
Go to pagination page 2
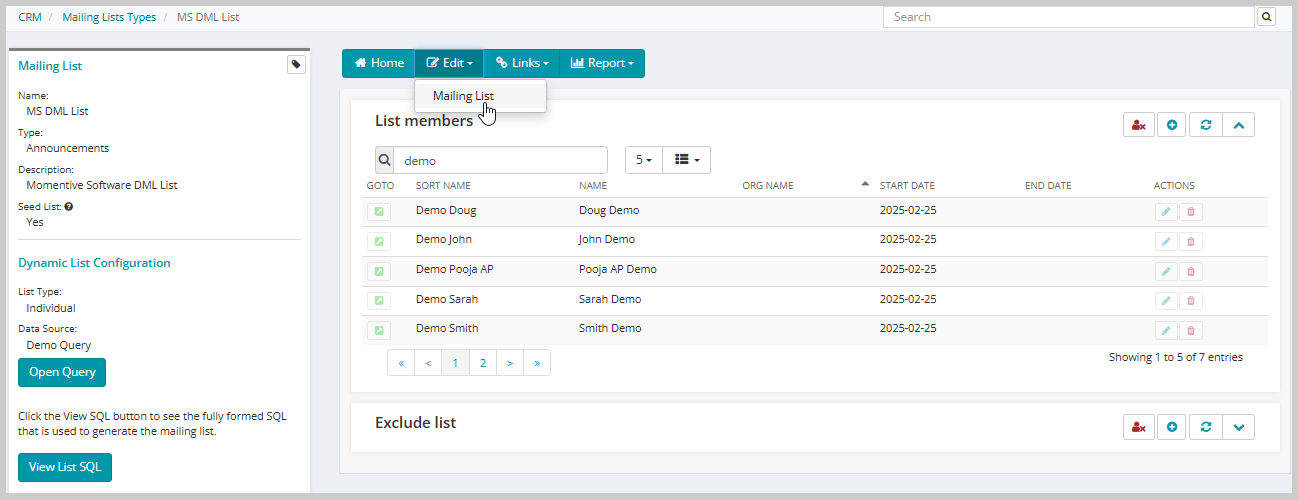tap(483, 363)
